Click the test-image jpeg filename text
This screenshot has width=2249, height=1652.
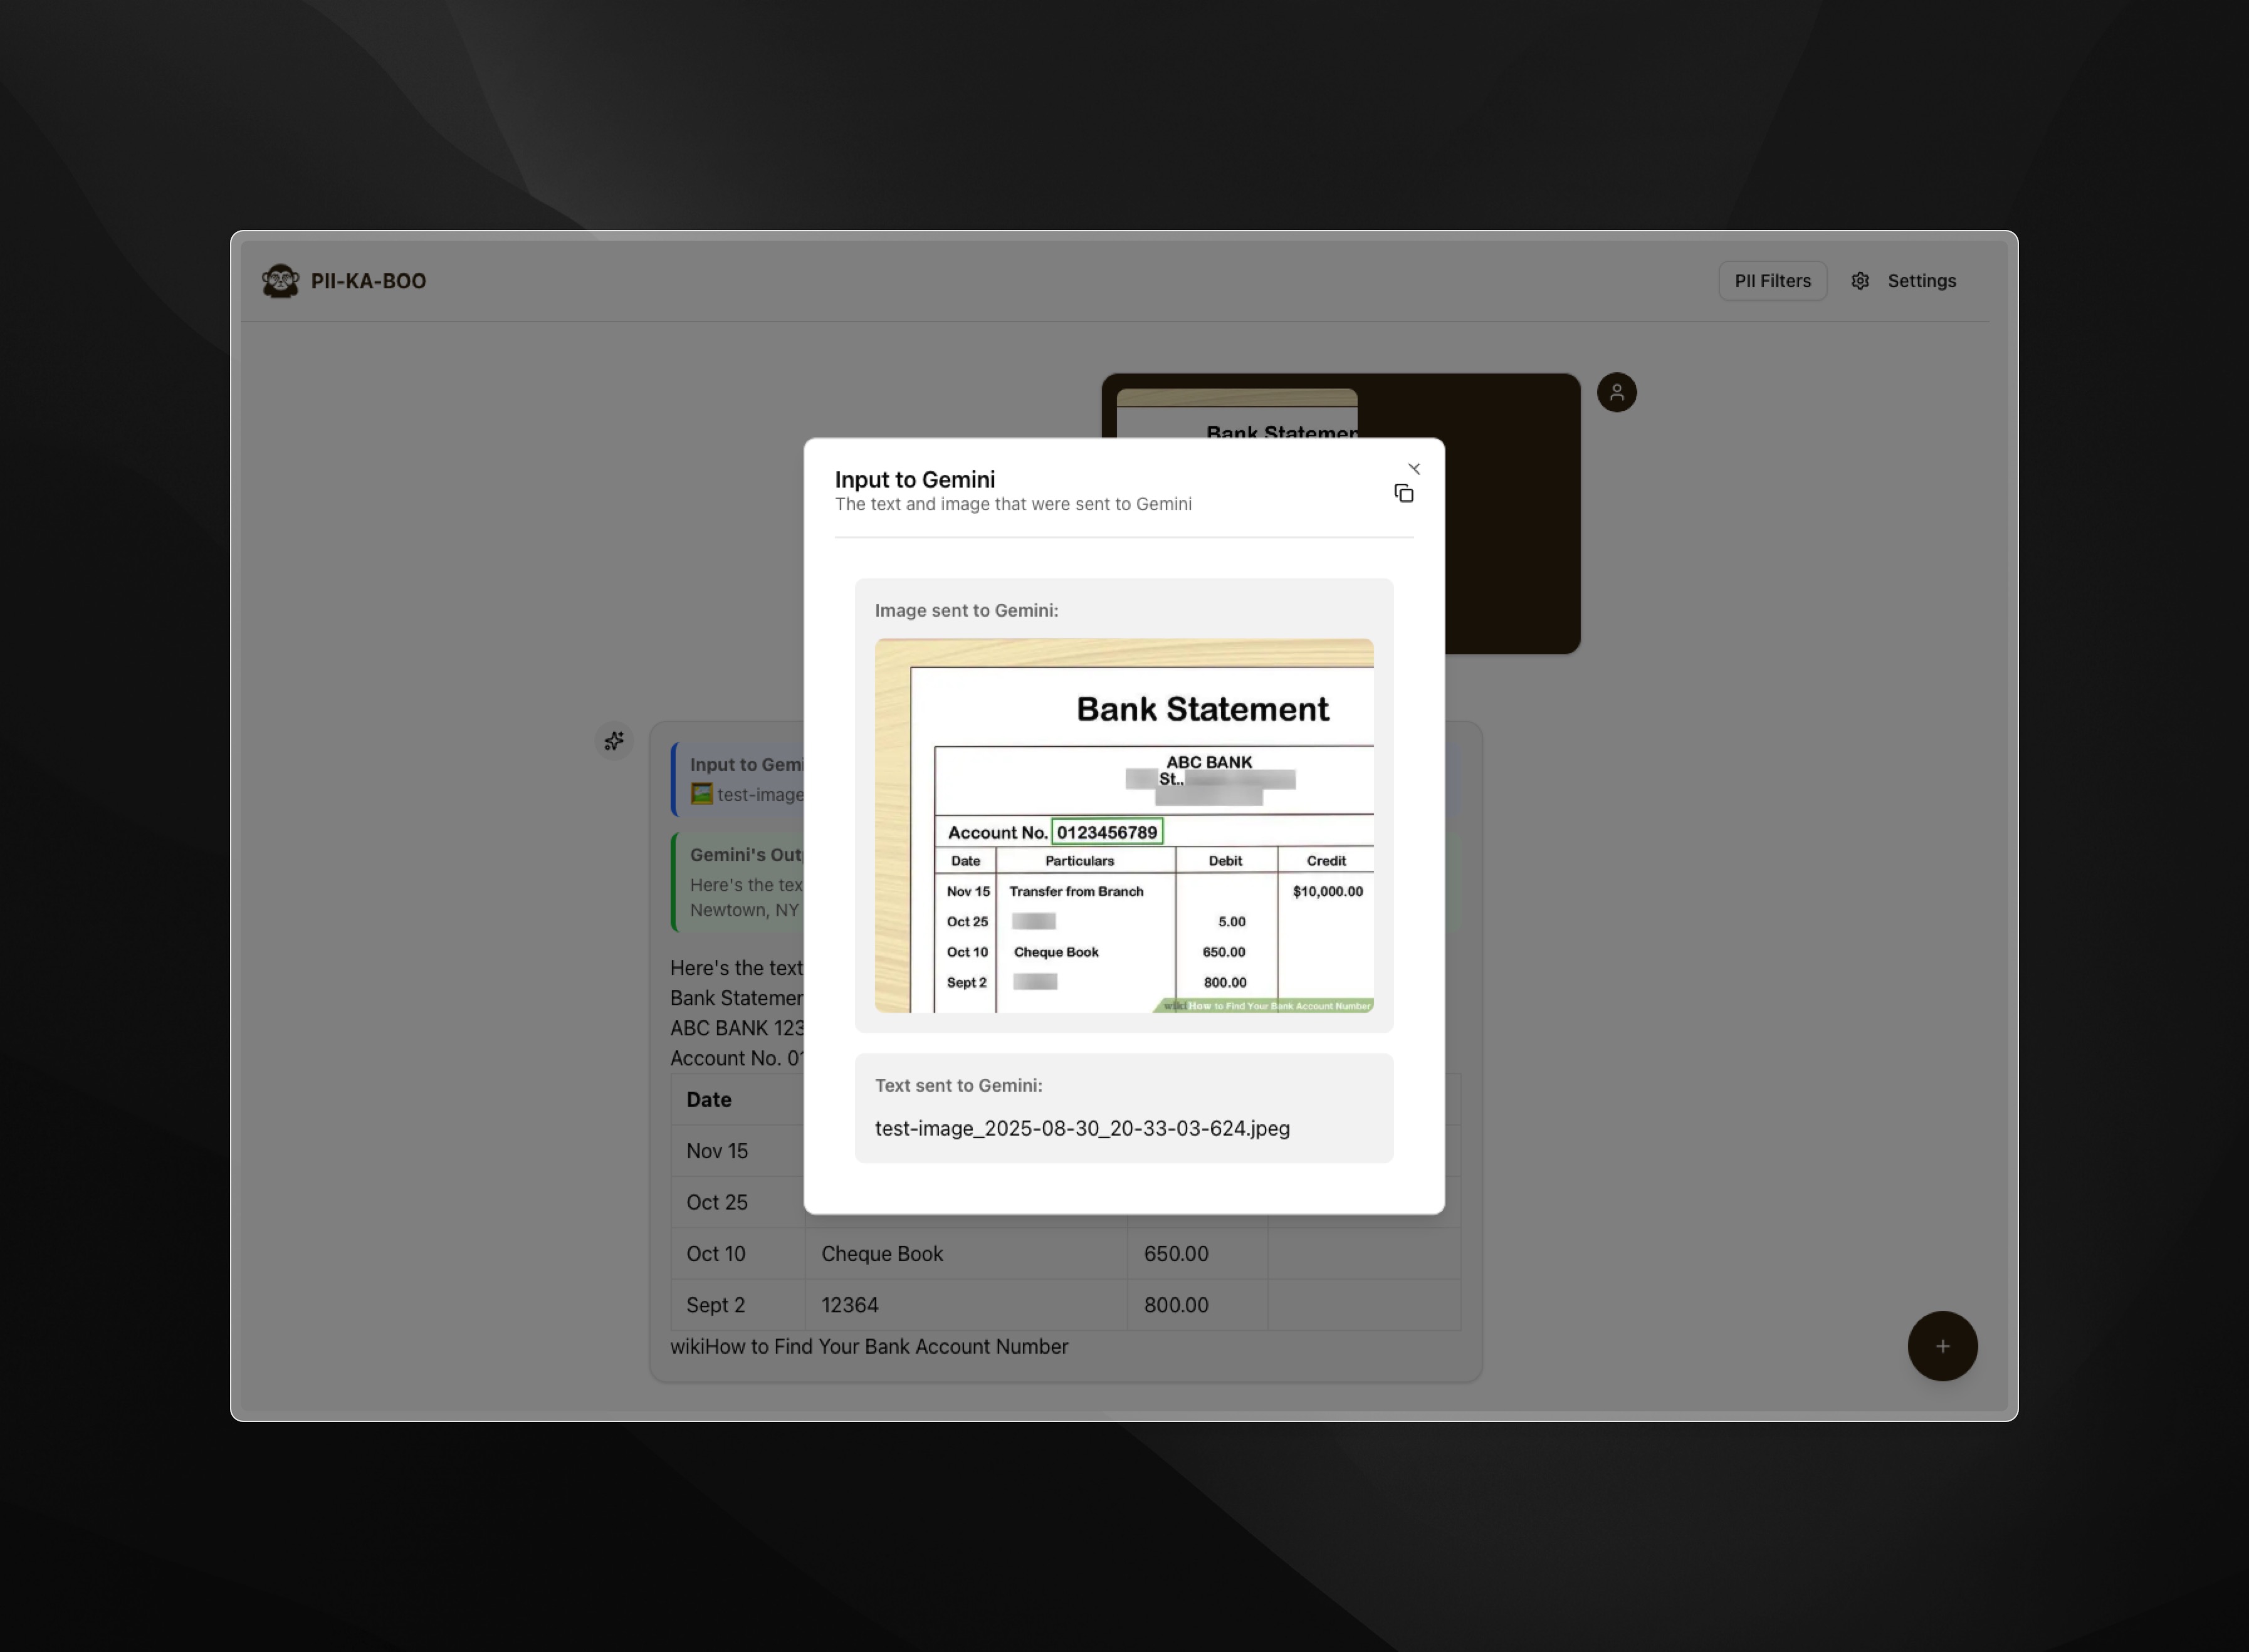click(x=1081, y=1129)
